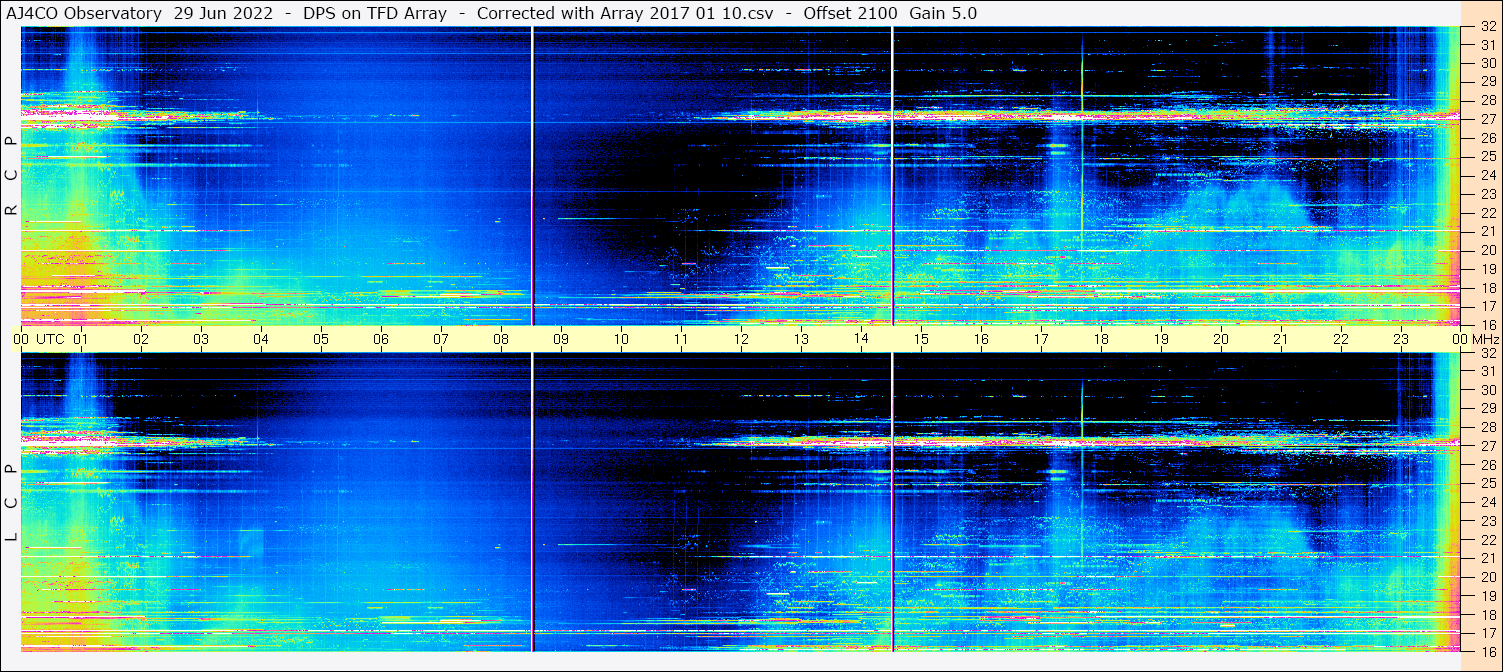Select hour "19" on the time axis

(1161, 339)
